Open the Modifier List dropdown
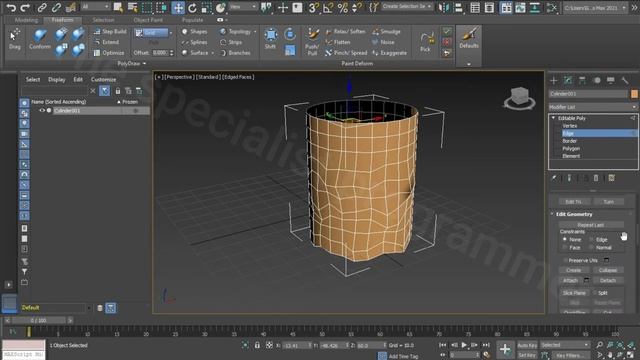The width and height of the screenshot is (640, 360). pos(593,107)
